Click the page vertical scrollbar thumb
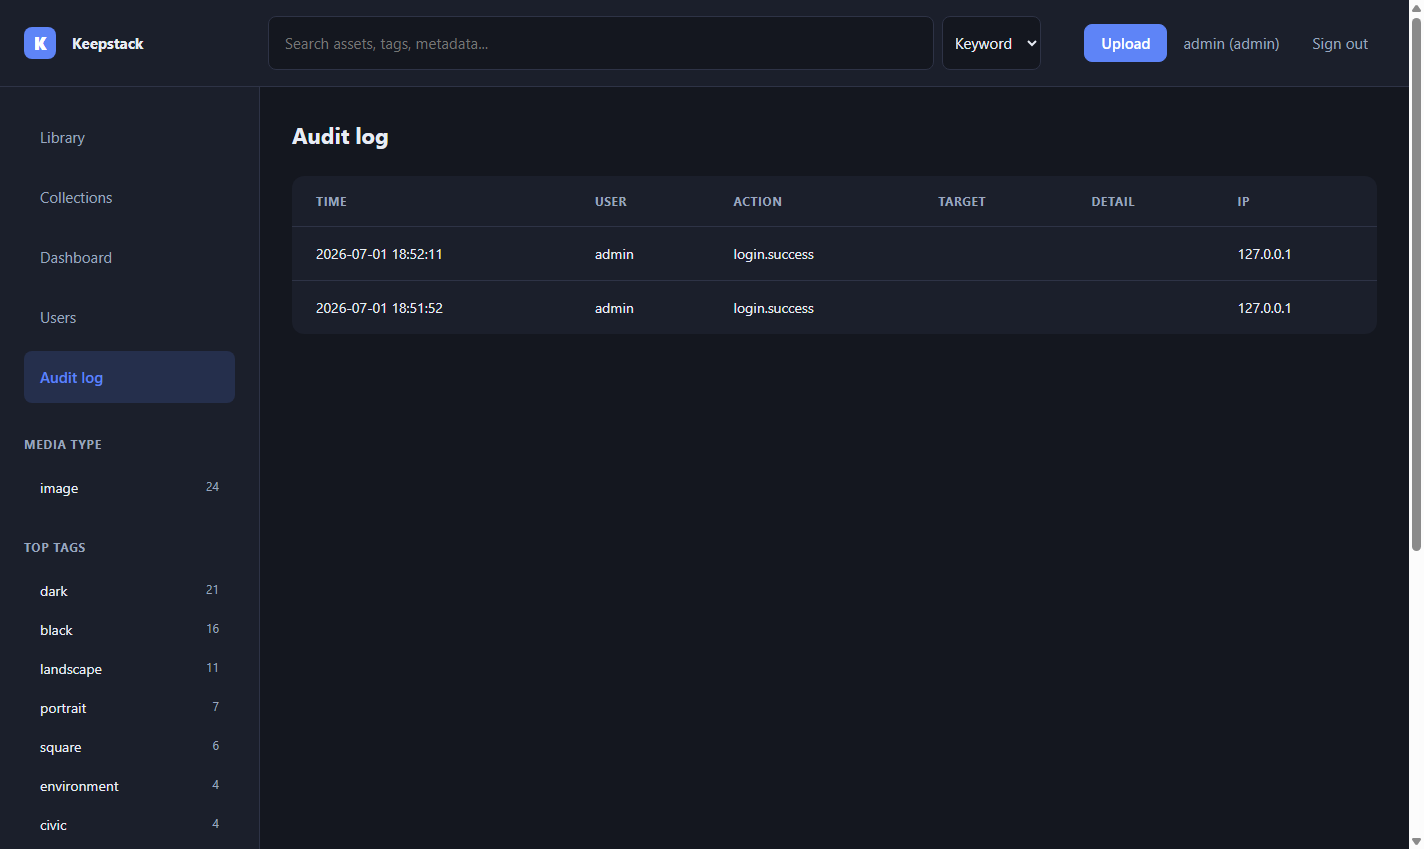1424x849 pixels. [x=1416, y=284]
